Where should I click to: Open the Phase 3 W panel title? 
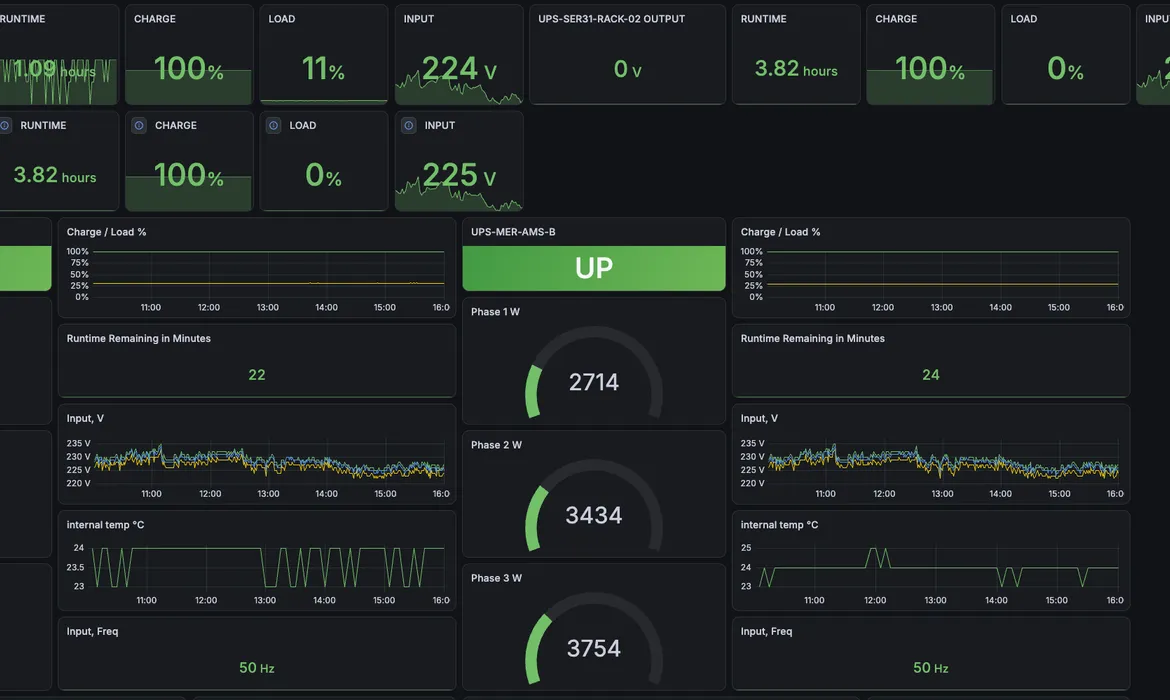(495, 578)
